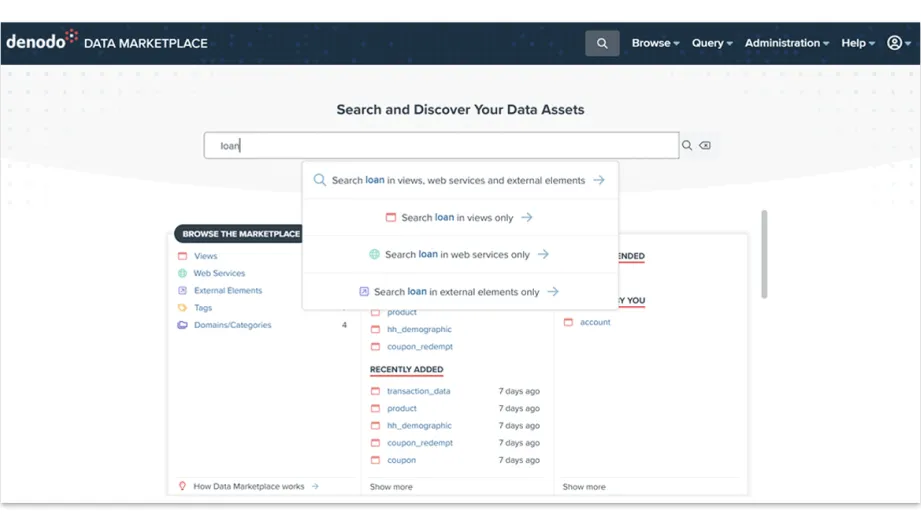Open the product view above hh_demographic
The image size is (921, 528).
(402, 312)
